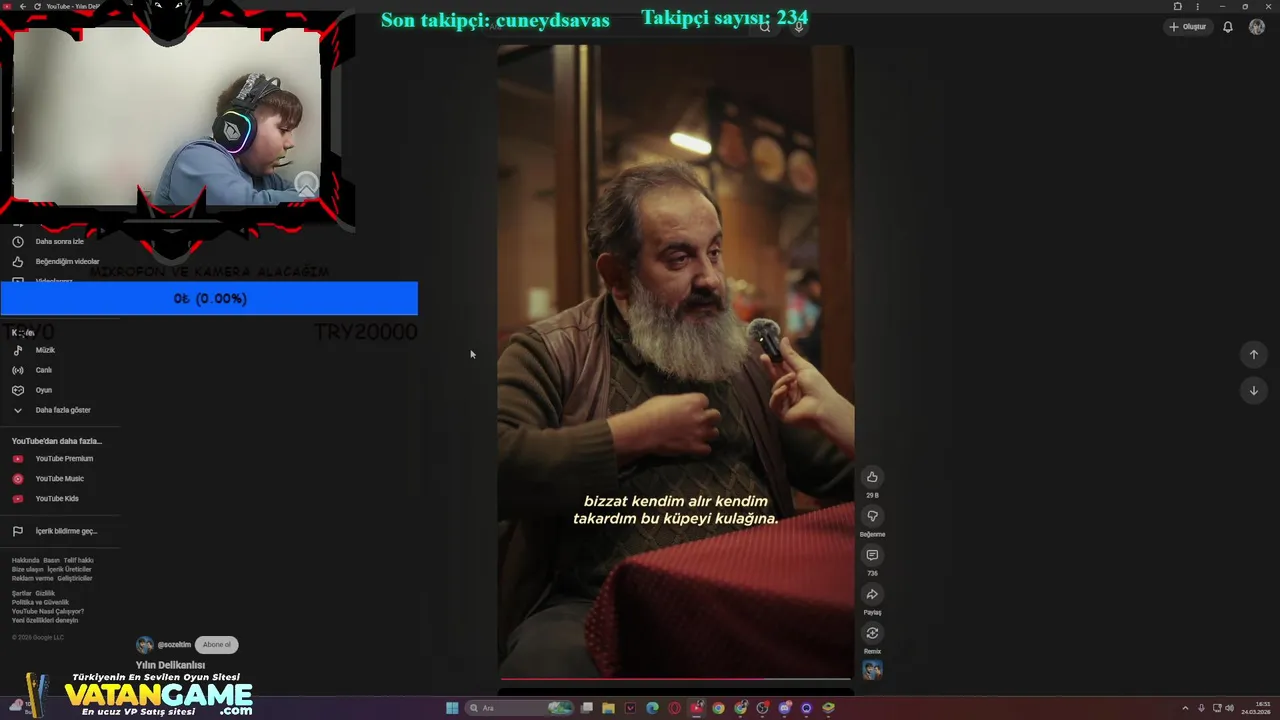This screenshot has width=1280, height=720.
Task: Share the Short via Paylaş icon
Action: (x=872, y=594)
